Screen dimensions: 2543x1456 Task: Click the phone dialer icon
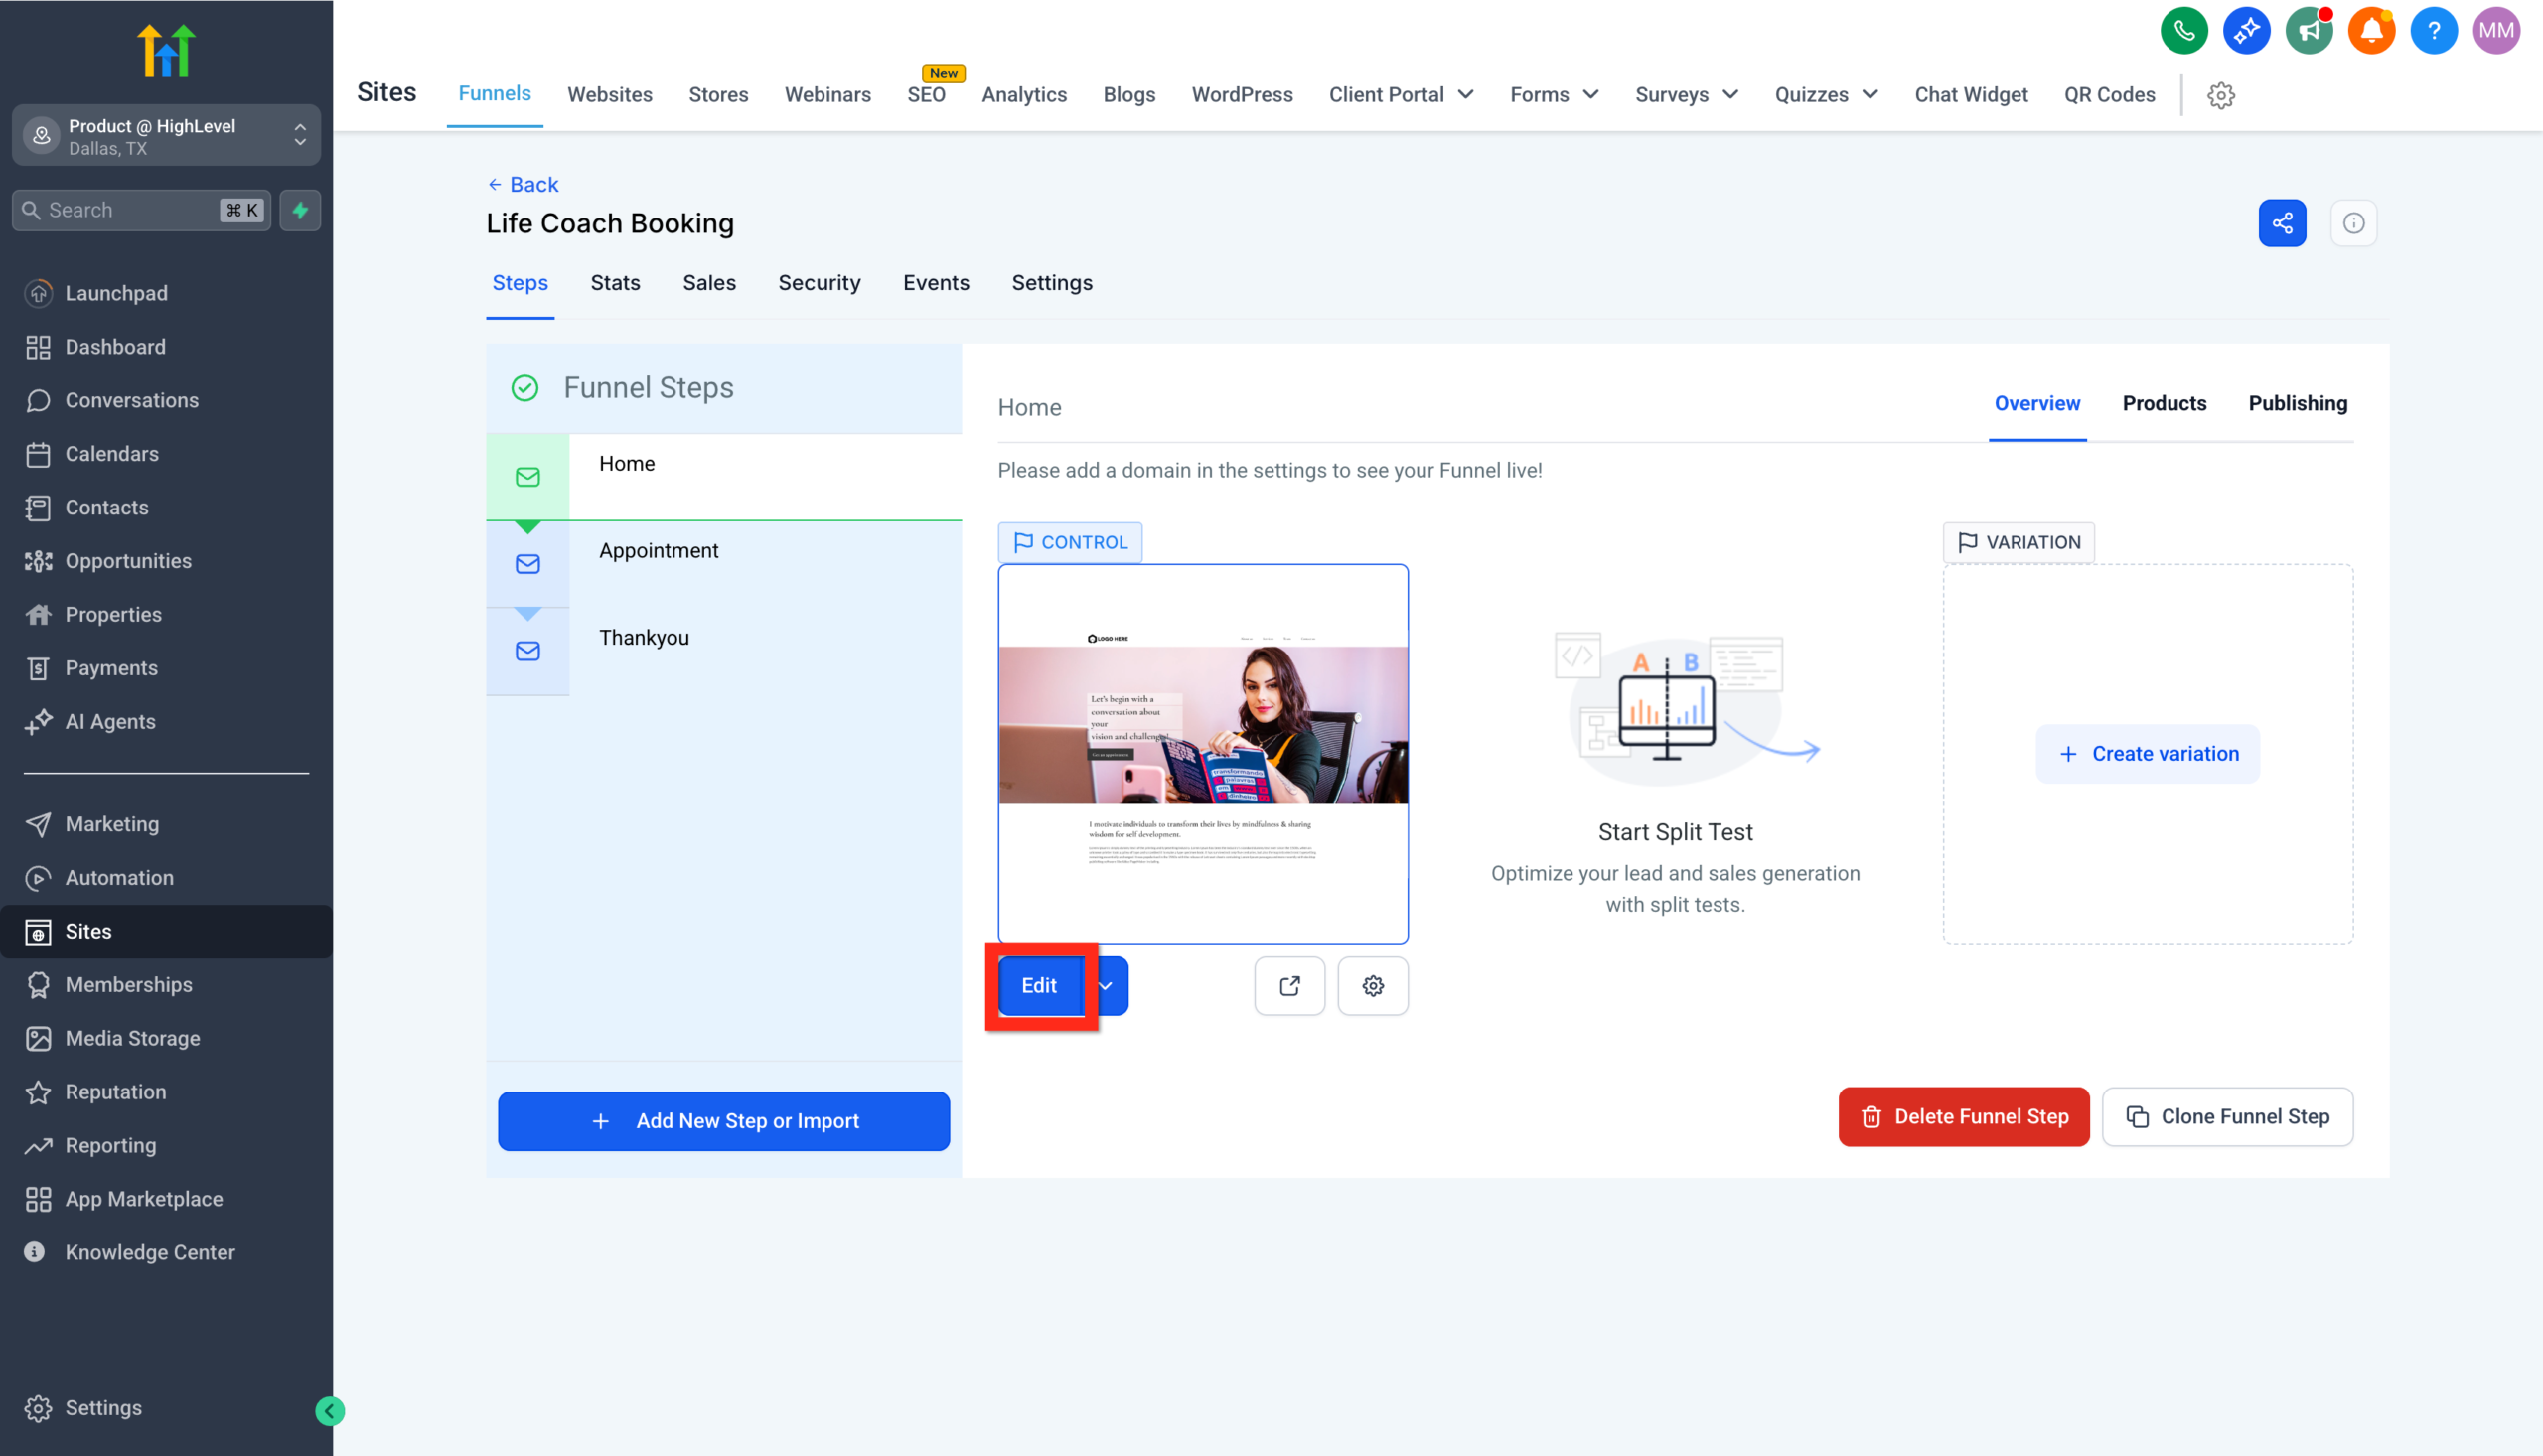(2184, 30)
